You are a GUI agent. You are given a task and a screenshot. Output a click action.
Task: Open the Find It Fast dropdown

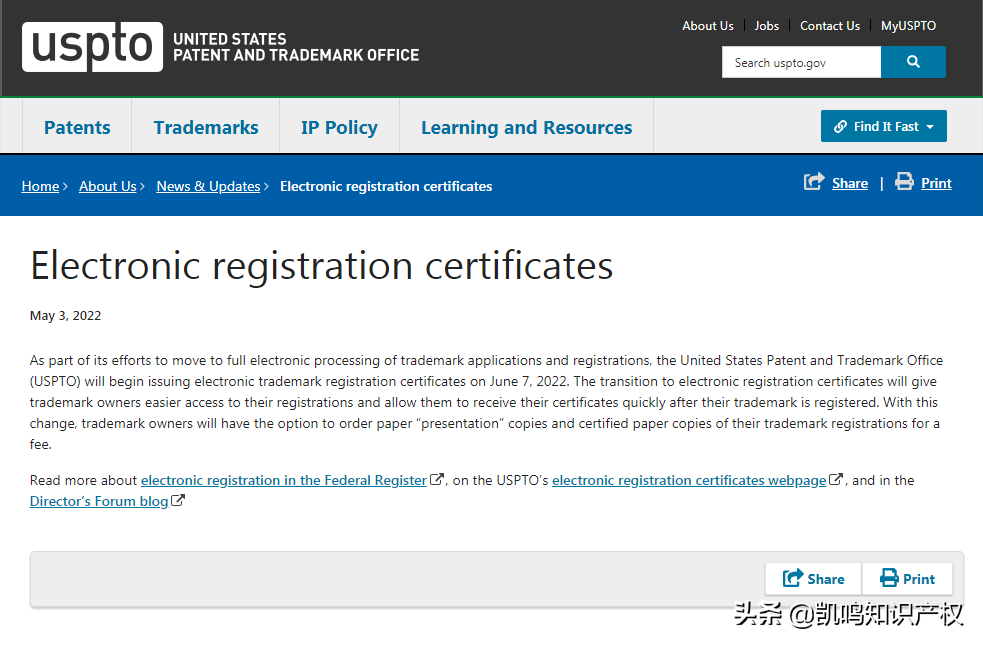(884, 126)
